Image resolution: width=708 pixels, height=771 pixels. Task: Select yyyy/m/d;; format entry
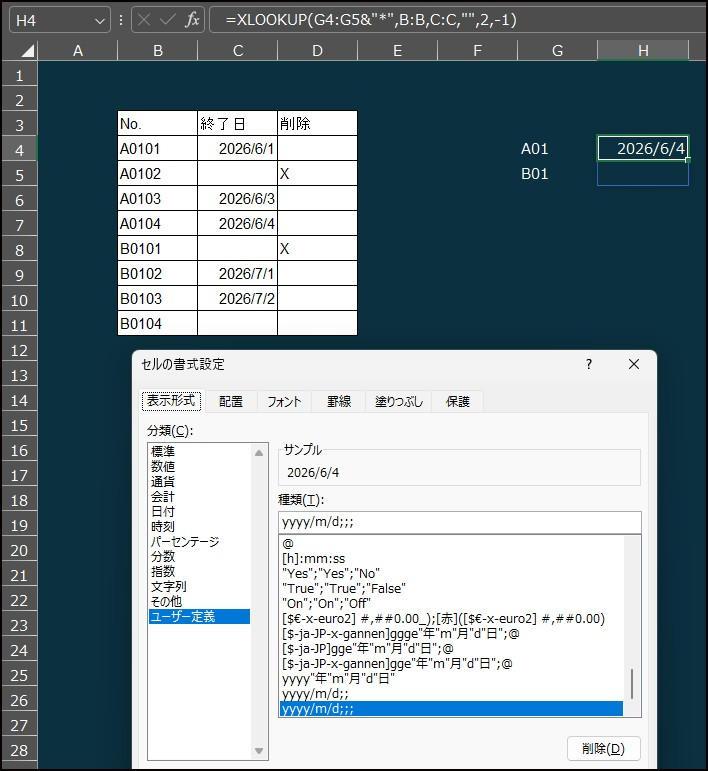pos(452,694)
